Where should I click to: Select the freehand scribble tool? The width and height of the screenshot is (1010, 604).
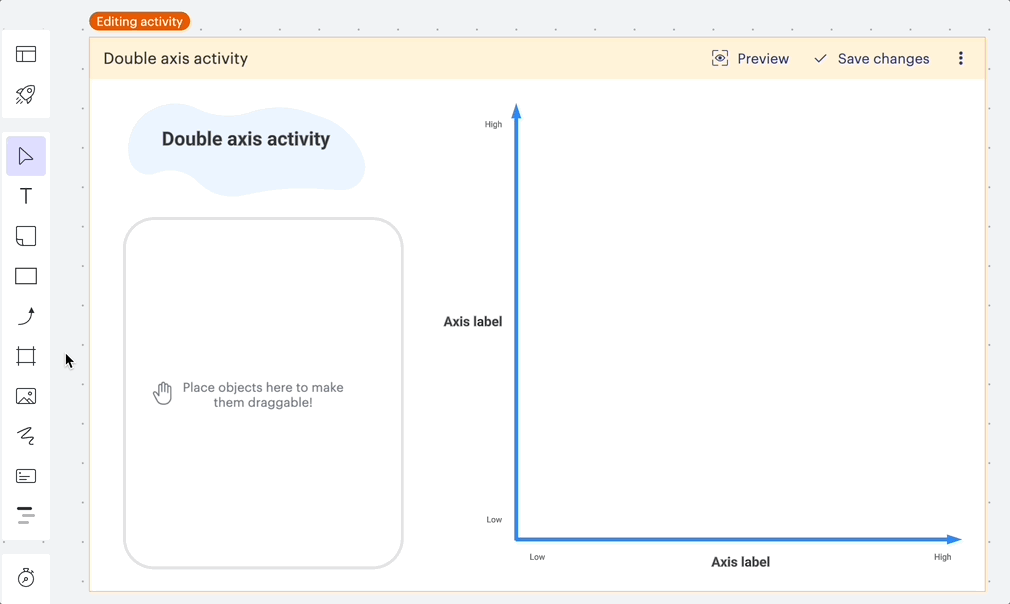tap(25, 436)
